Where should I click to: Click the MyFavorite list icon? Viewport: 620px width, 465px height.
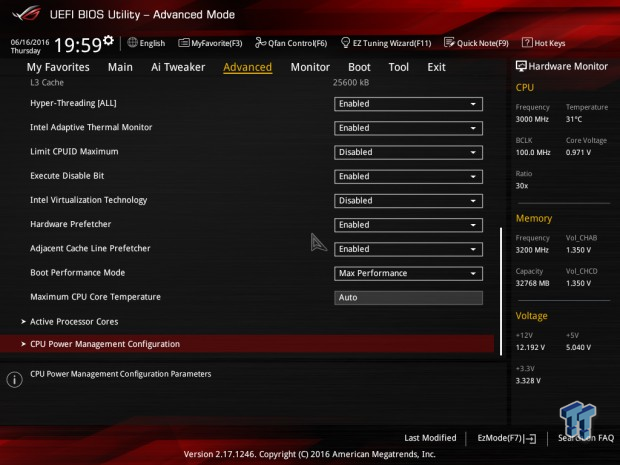tap(184, 43)
